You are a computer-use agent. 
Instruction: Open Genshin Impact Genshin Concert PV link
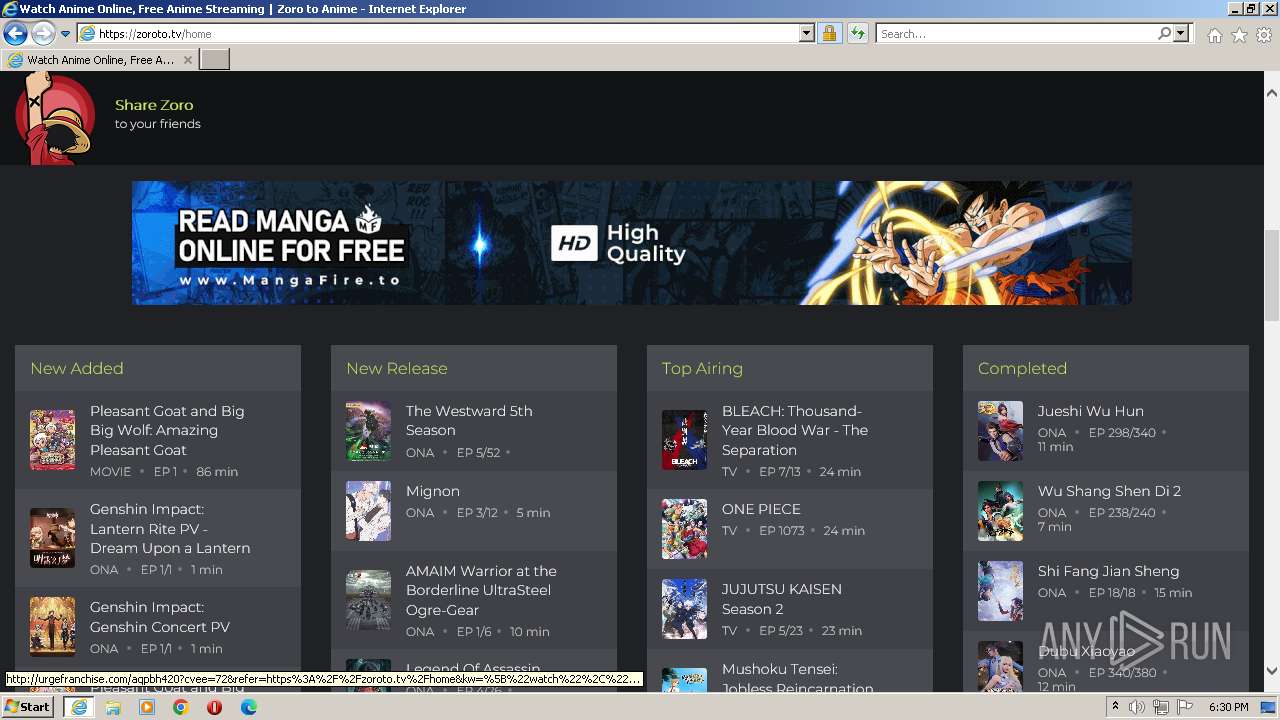click(160, 617)
